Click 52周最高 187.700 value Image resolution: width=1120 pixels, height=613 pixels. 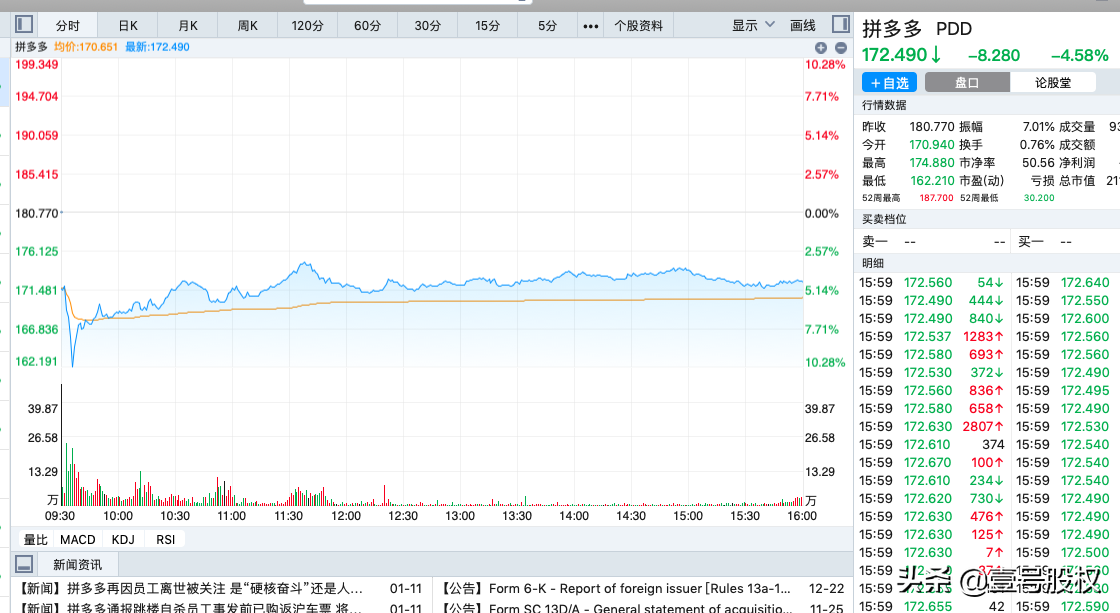(936, 198)
